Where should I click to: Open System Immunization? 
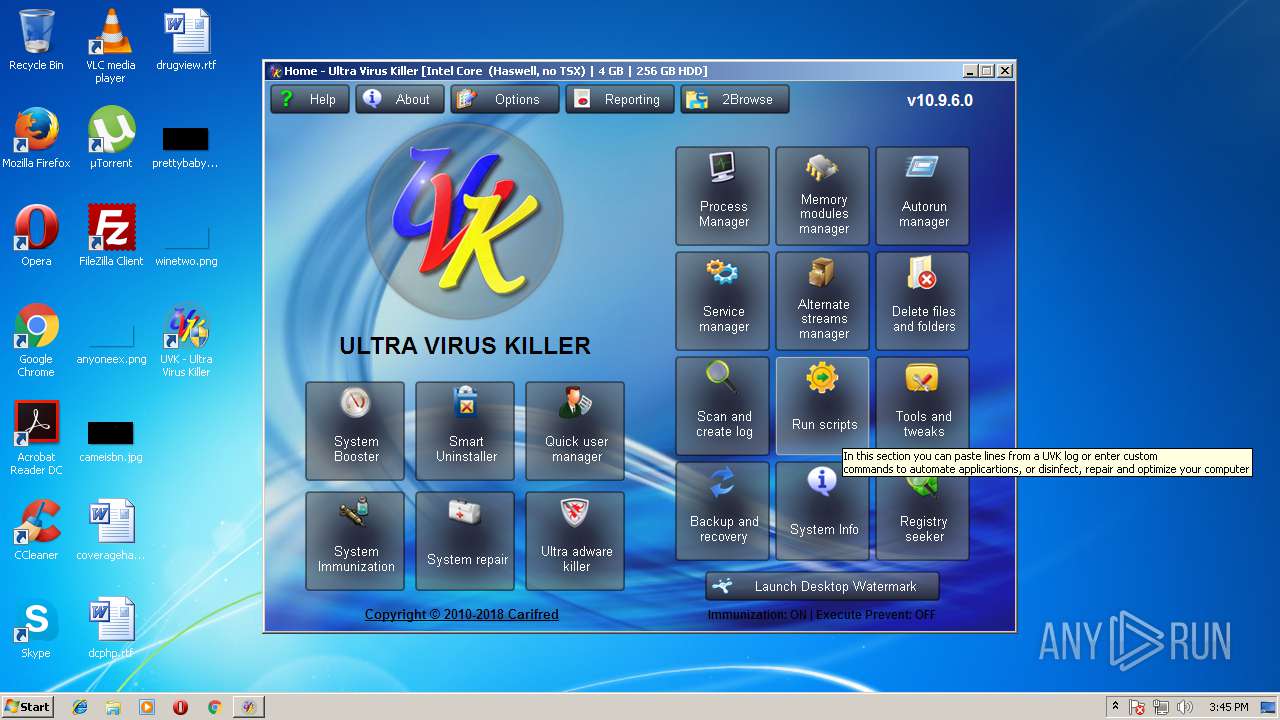tap(355, 541)
